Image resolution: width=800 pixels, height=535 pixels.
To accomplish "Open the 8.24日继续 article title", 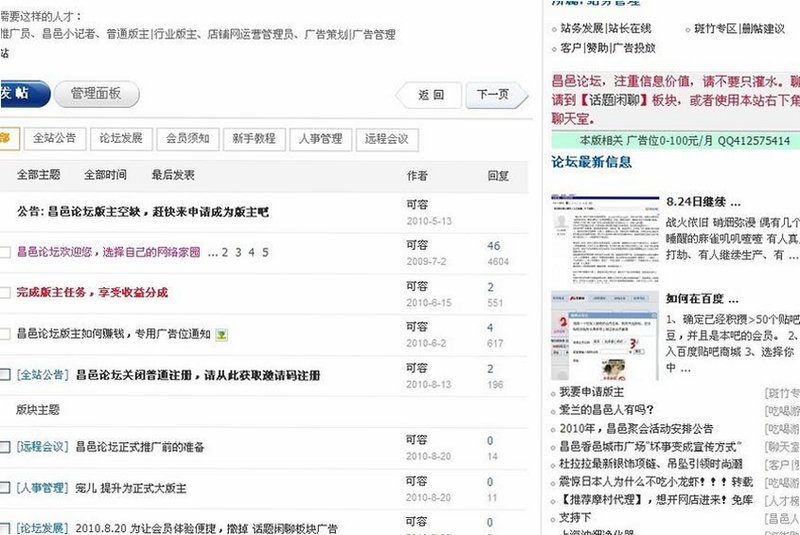I will 703,201.
